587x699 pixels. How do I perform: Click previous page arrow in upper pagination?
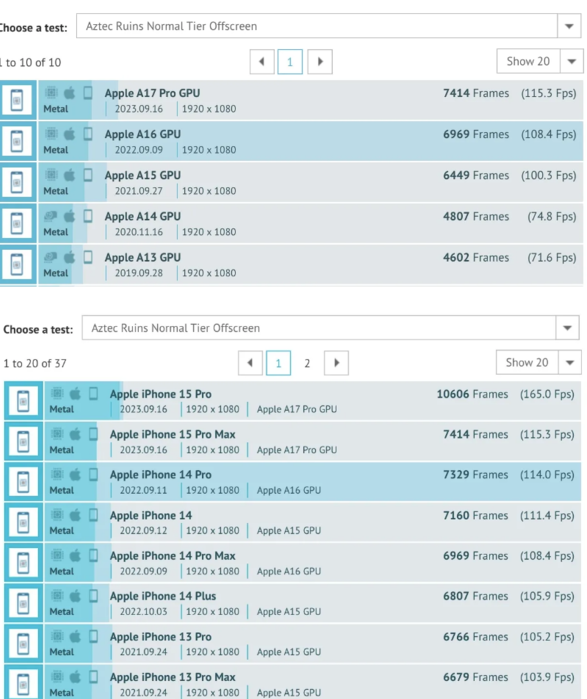[262, 62]
